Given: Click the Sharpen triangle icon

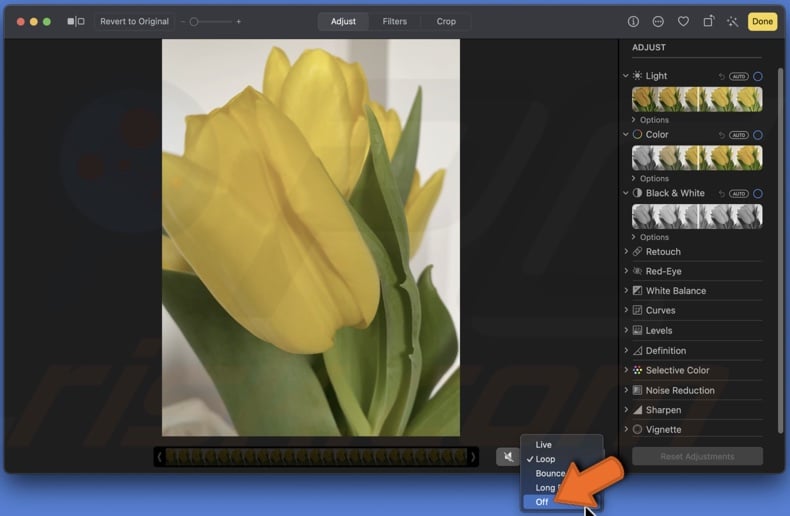Looking at the screenshot, I should click(637, 410).
